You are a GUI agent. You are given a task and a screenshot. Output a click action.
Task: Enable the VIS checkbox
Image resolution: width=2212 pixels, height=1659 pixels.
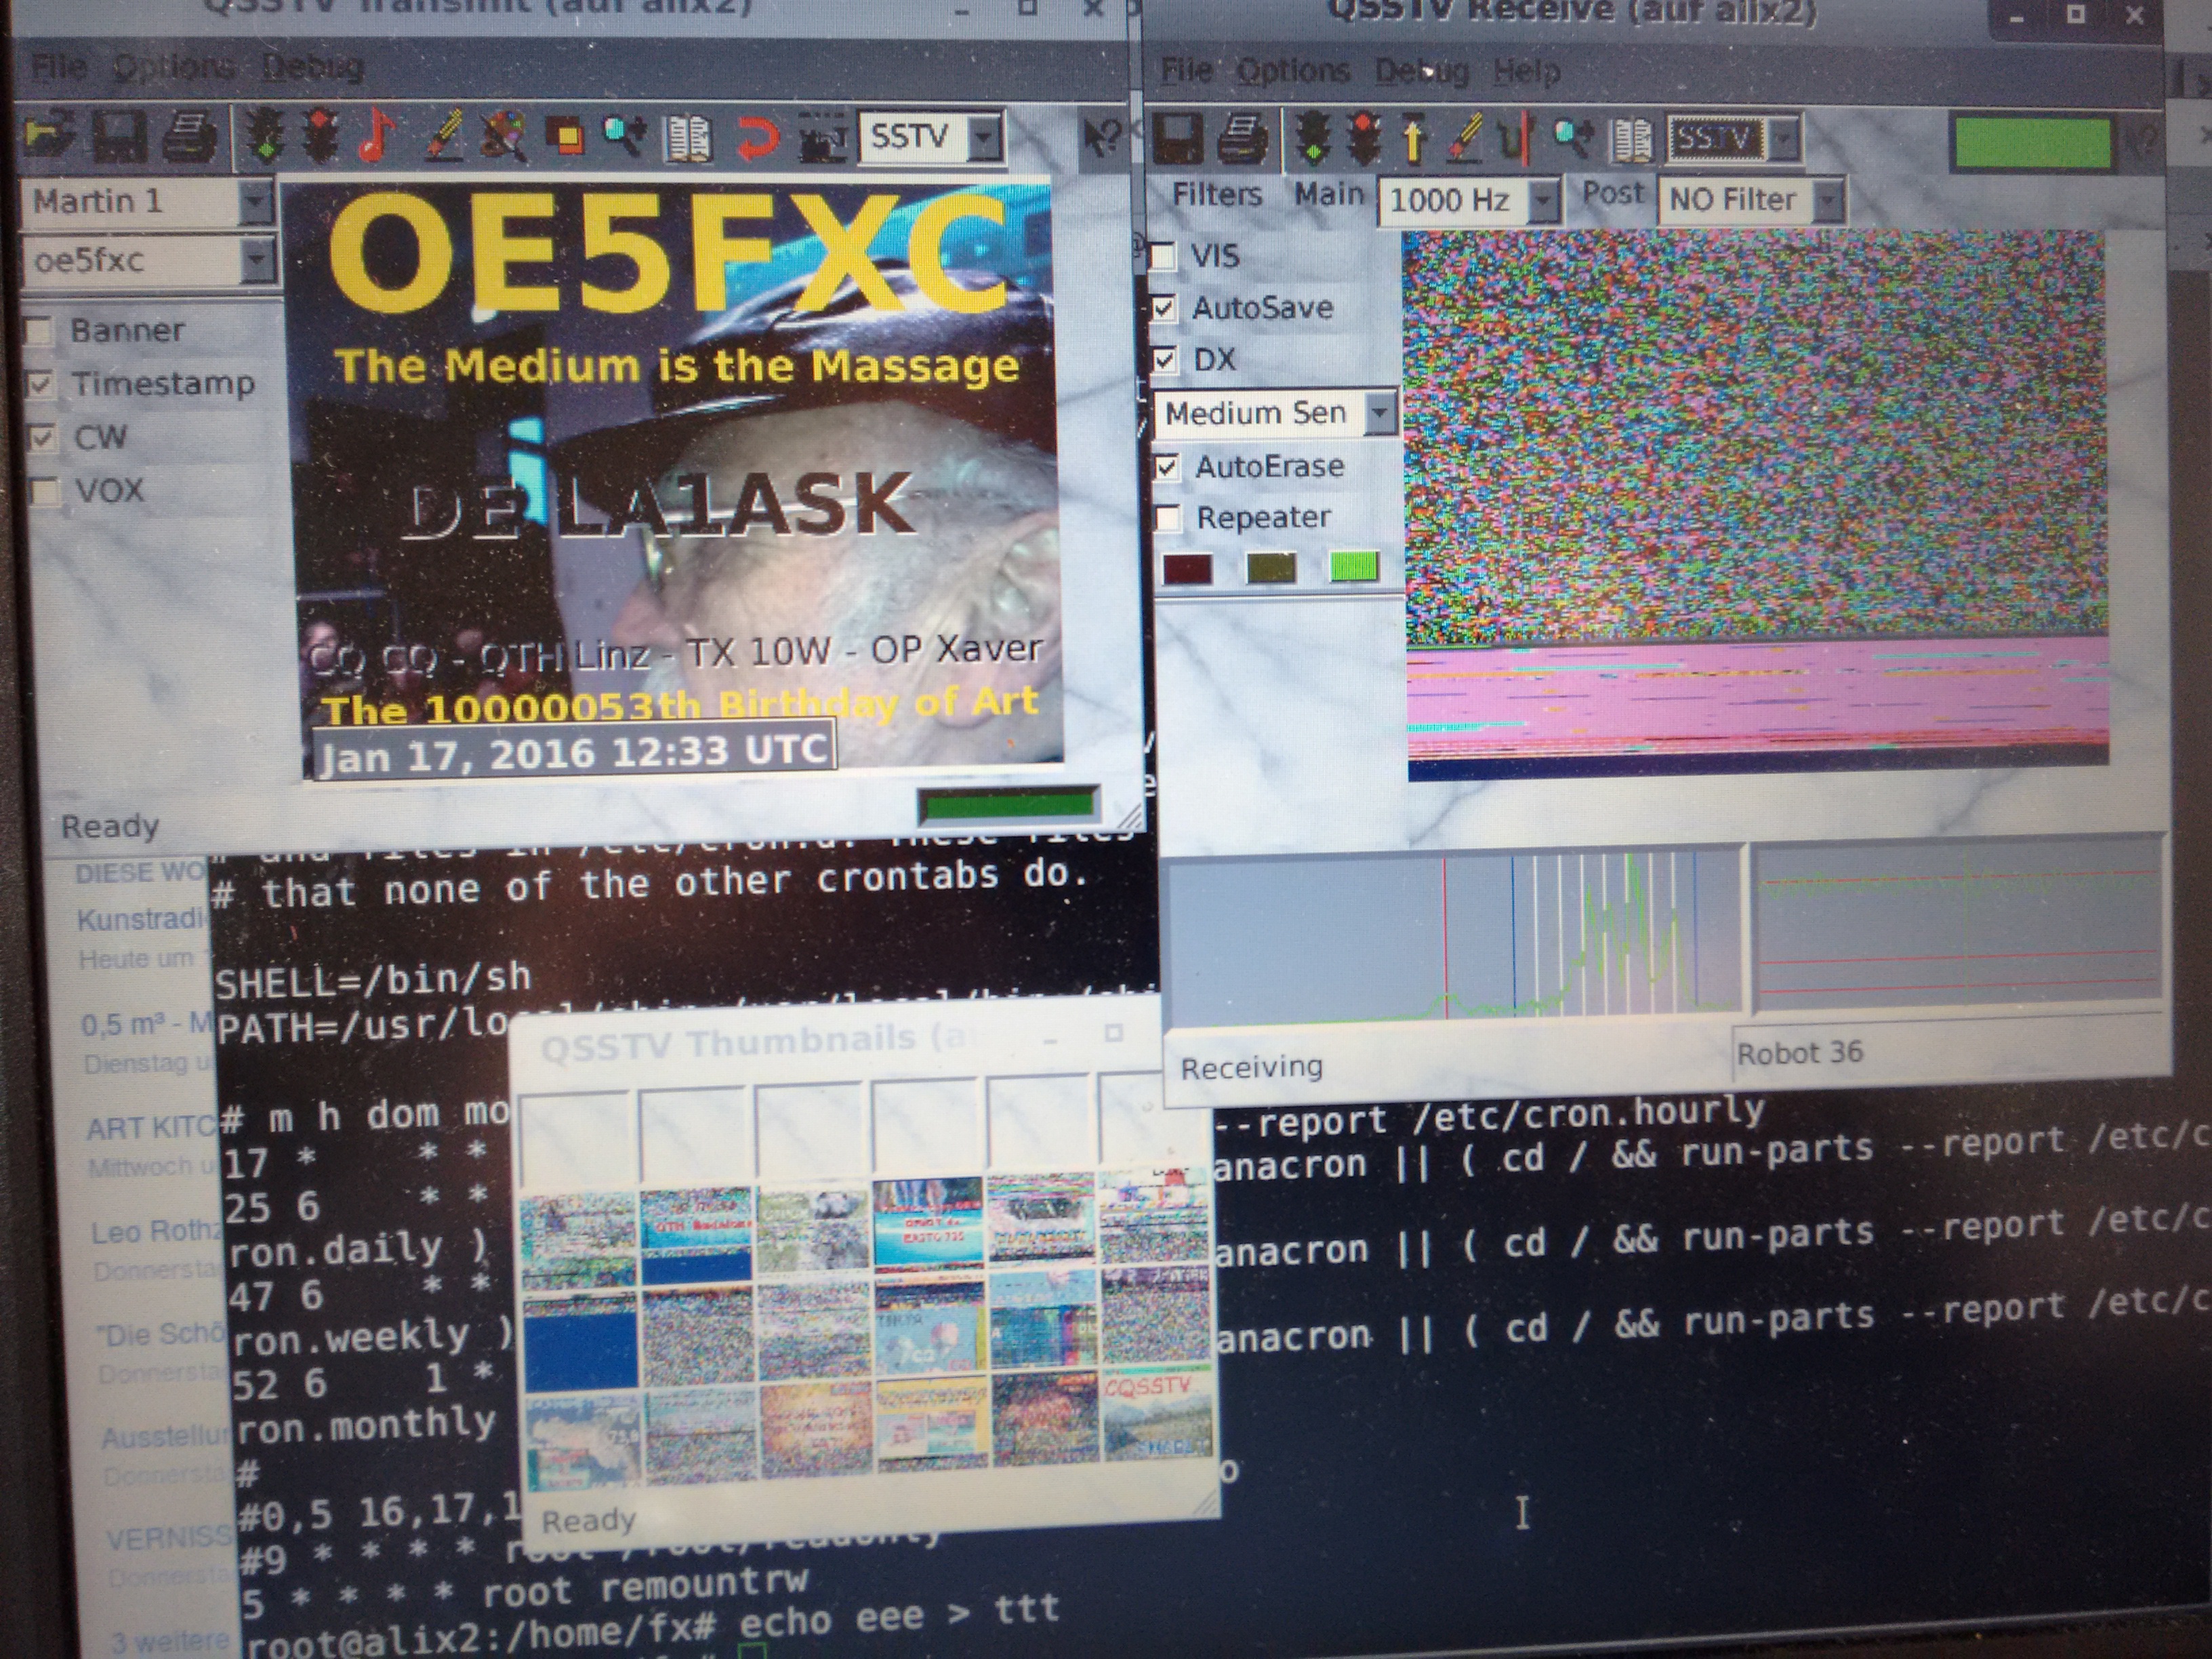click(x=1163, y=256)
